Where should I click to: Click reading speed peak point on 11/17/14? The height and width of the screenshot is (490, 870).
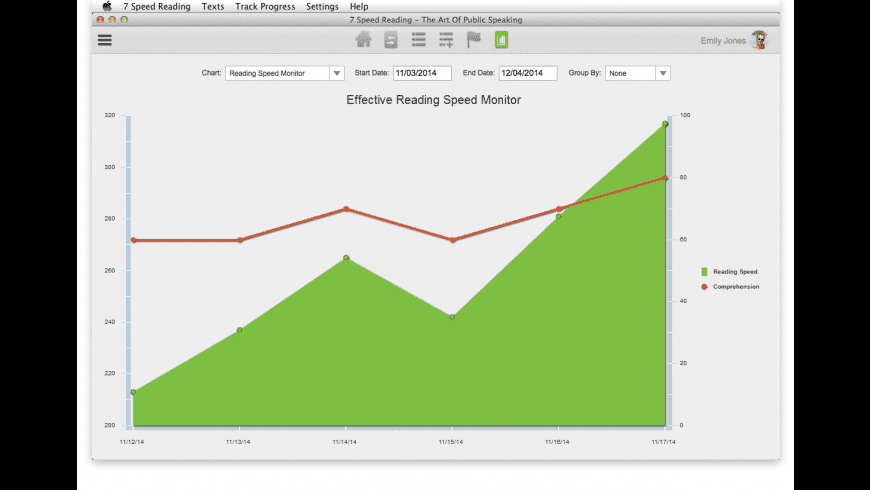(x=665, y=124)
